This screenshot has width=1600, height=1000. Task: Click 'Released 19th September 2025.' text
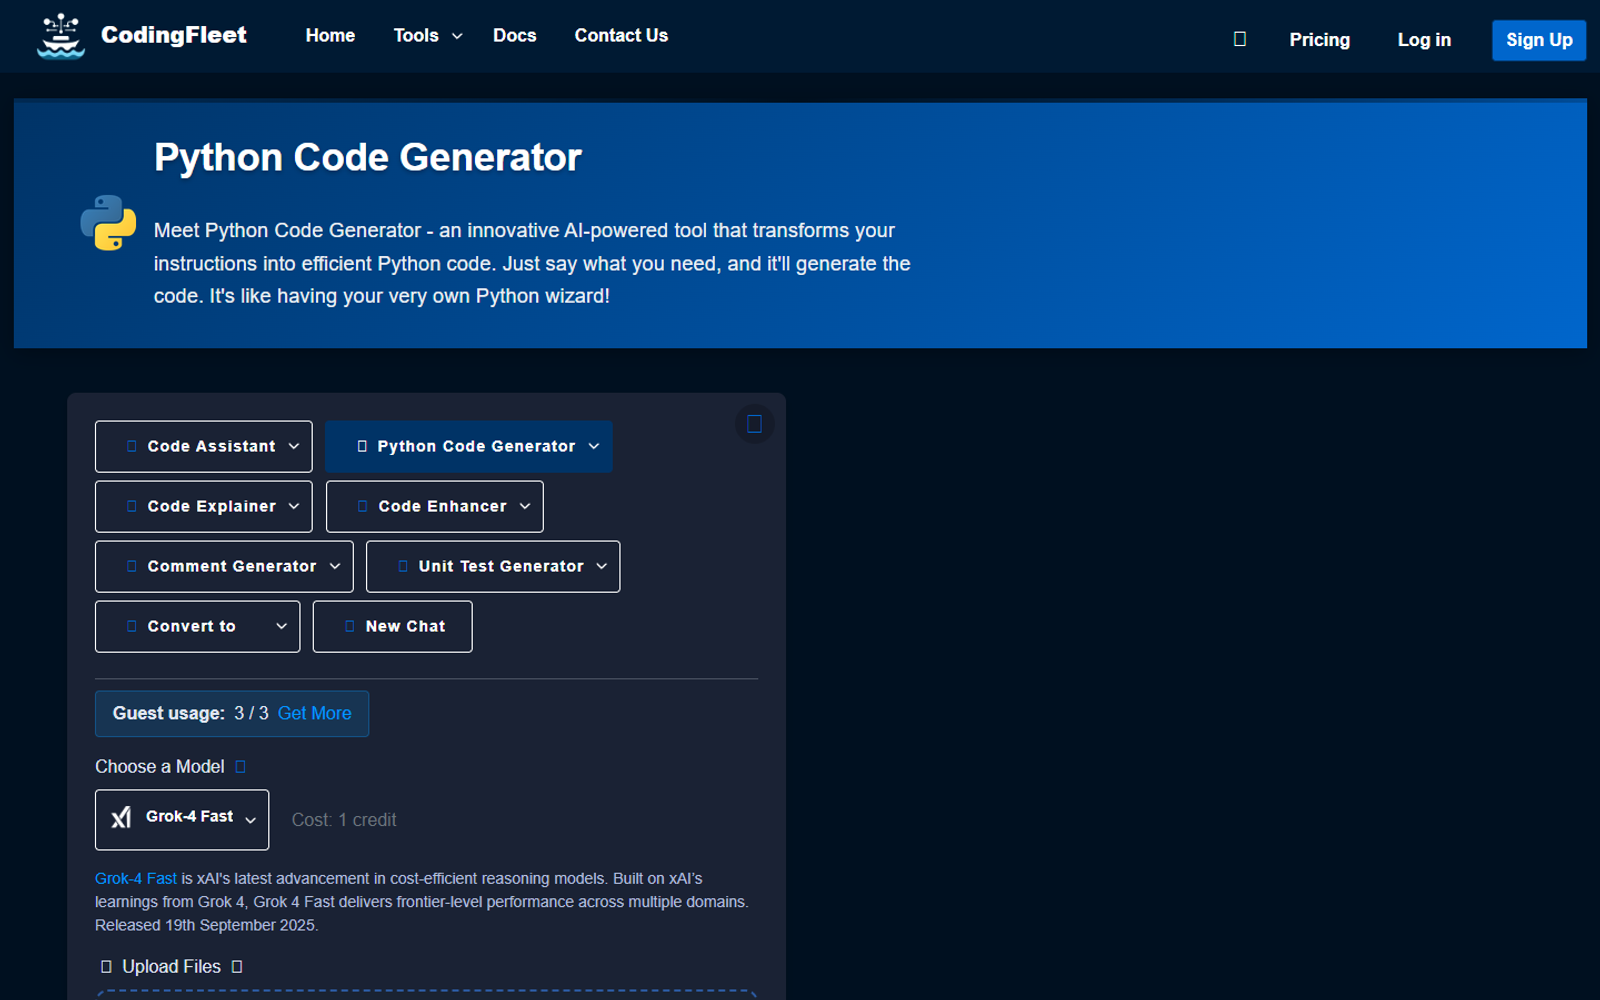(x=207, y=925)
